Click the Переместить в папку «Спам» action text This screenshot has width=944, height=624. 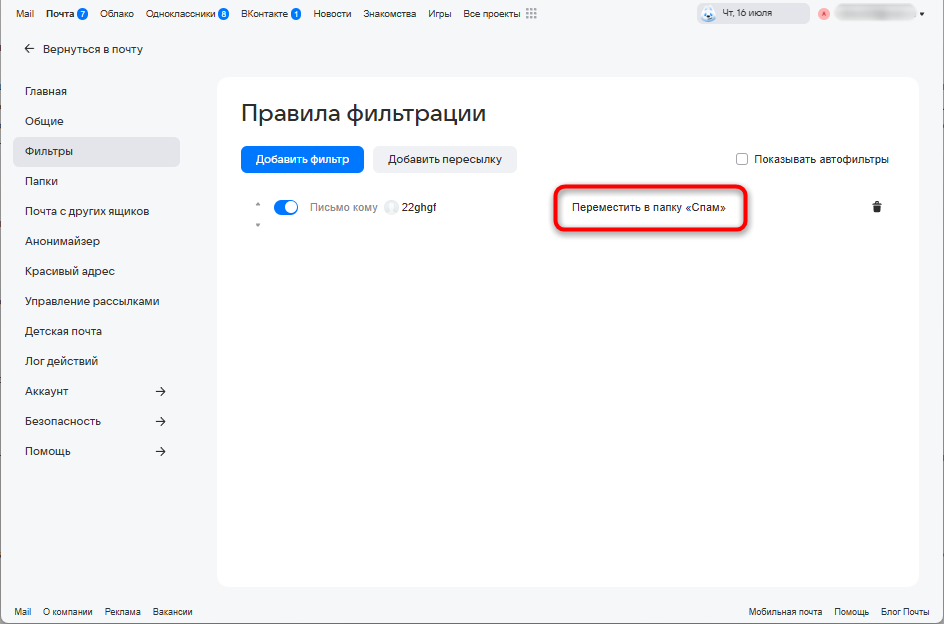(x=648, y=207)
